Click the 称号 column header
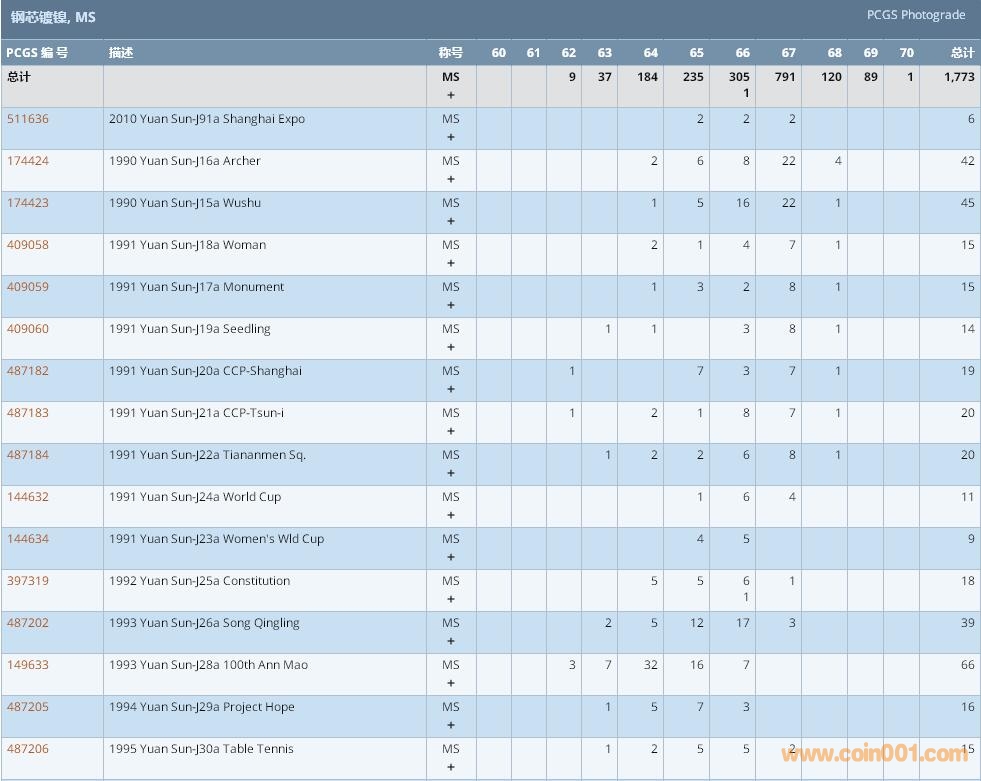 450,53
